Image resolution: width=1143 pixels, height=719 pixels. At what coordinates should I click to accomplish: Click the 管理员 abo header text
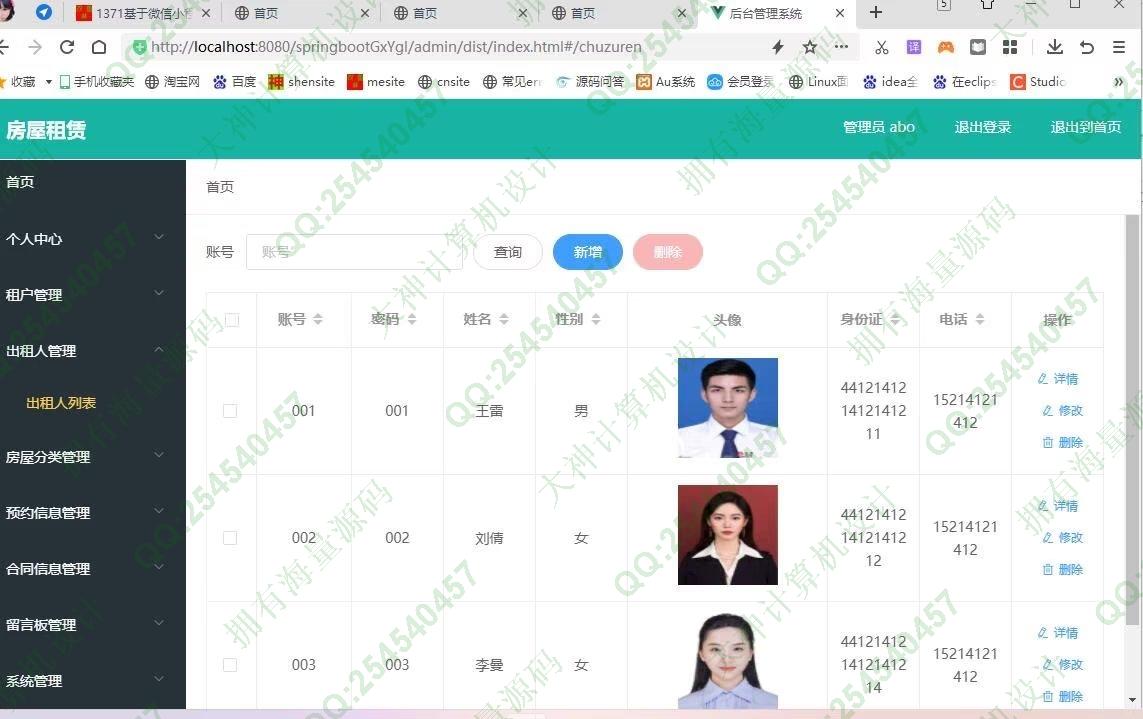(x=878, y=128)
